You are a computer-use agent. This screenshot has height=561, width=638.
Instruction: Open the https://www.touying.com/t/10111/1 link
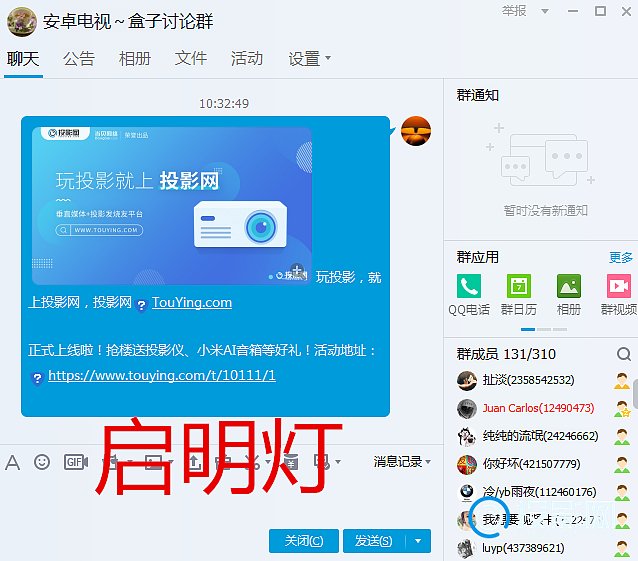162,375
